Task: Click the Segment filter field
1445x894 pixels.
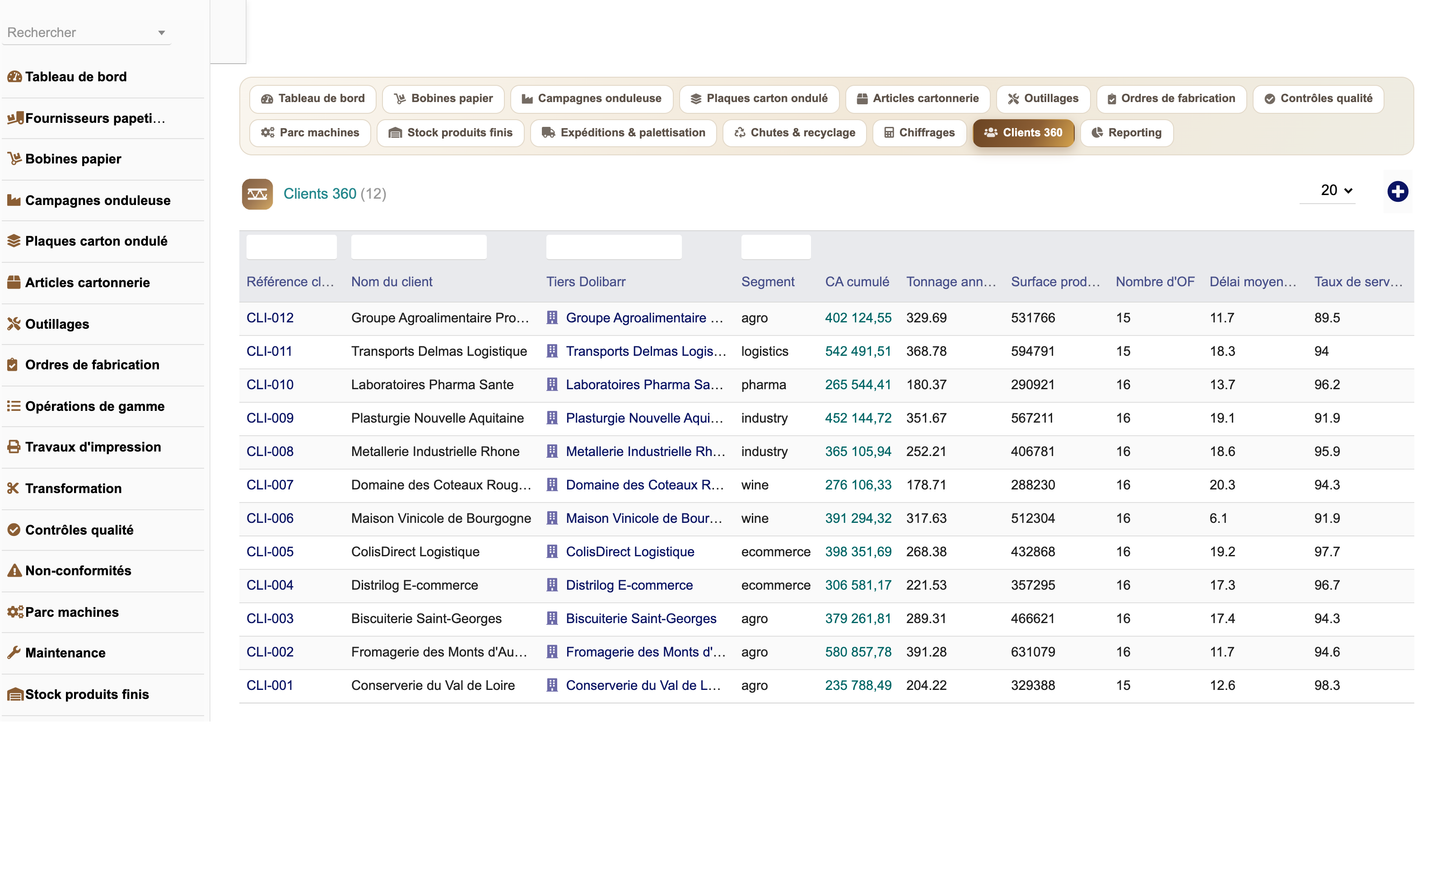Action: click(776, 247)
